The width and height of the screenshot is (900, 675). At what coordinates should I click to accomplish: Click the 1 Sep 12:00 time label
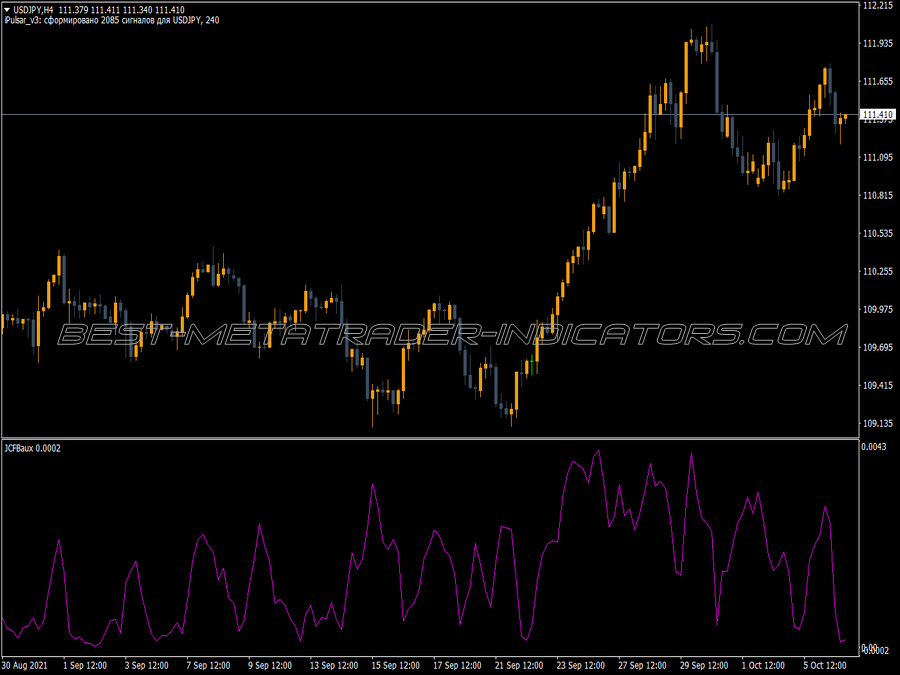click(85, 666)
